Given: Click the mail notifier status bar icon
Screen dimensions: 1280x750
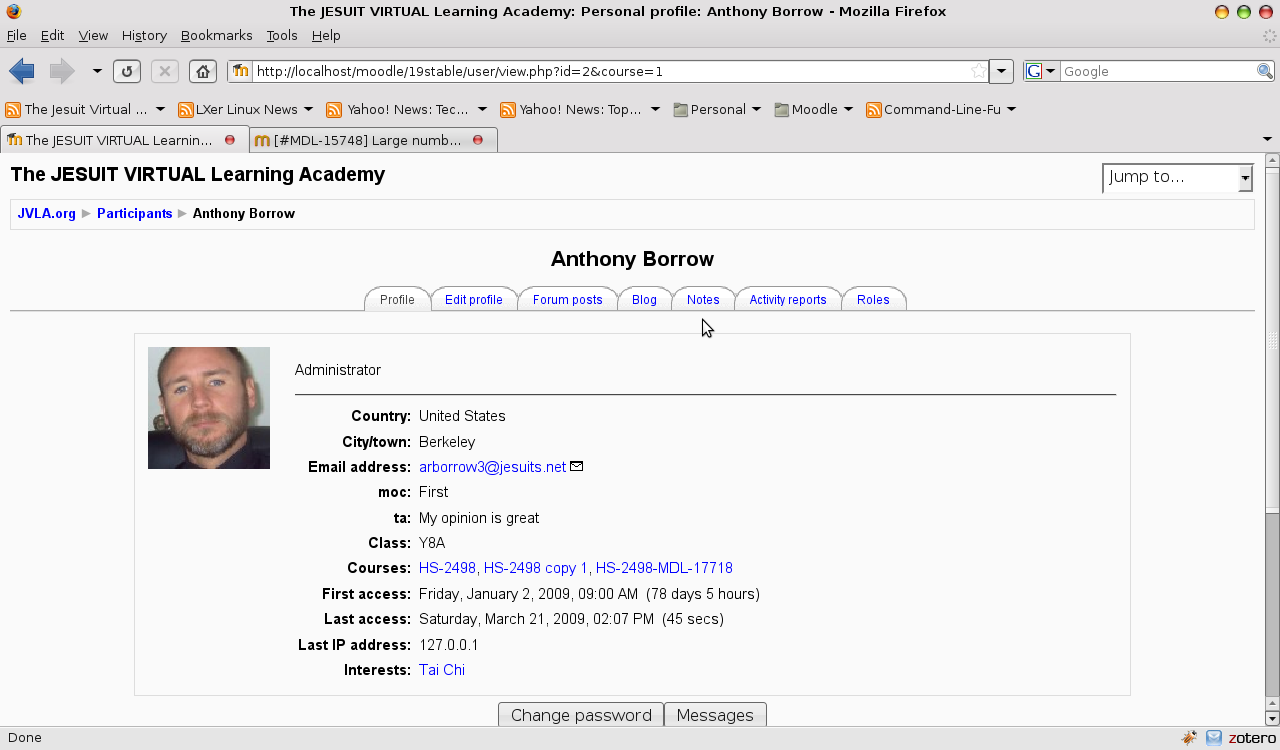Looking at the screenshot, I should click(x=1213, y=738).
